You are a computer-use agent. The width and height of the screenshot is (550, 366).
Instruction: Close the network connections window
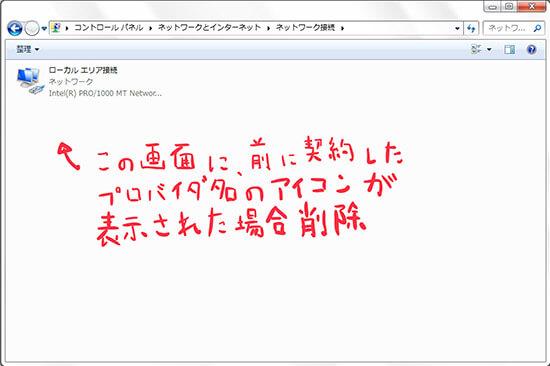click(x=531, y=6)
